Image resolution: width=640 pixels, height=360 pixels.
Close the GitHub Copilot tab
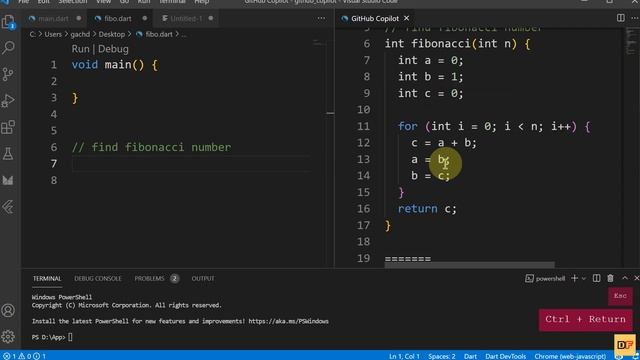pyautogui.click(x=407, y=18)
